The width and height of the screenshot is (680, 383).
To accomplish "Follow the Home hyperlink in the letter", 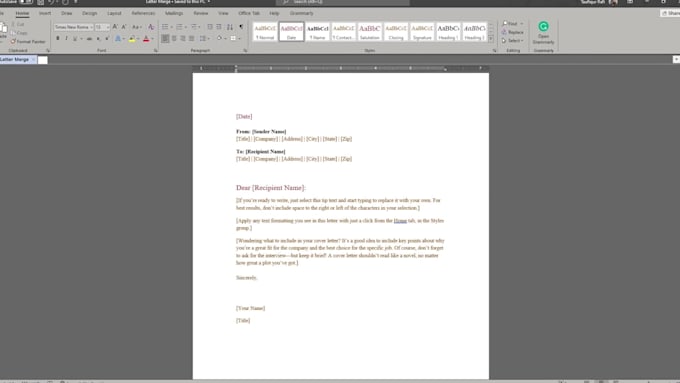I will click(400, 221).
